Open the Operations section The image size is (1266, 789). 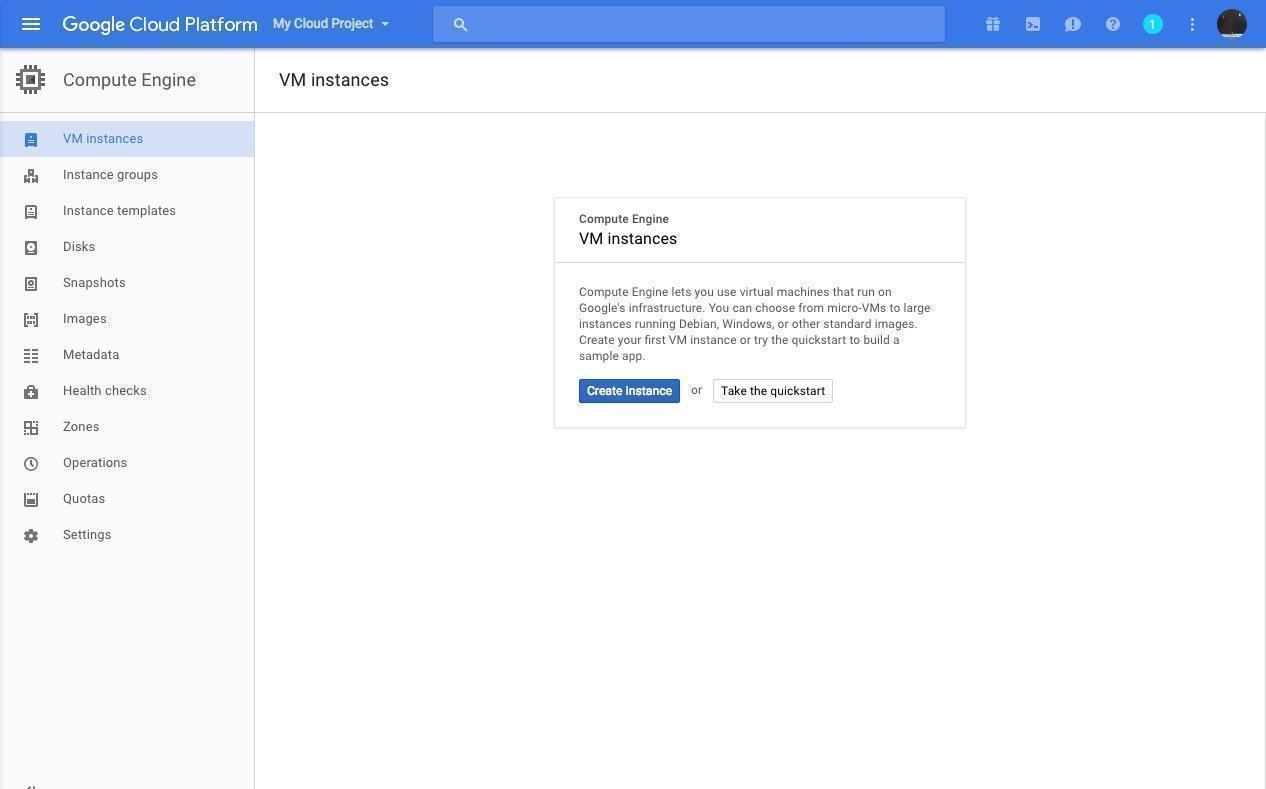(x=127, y=463)
